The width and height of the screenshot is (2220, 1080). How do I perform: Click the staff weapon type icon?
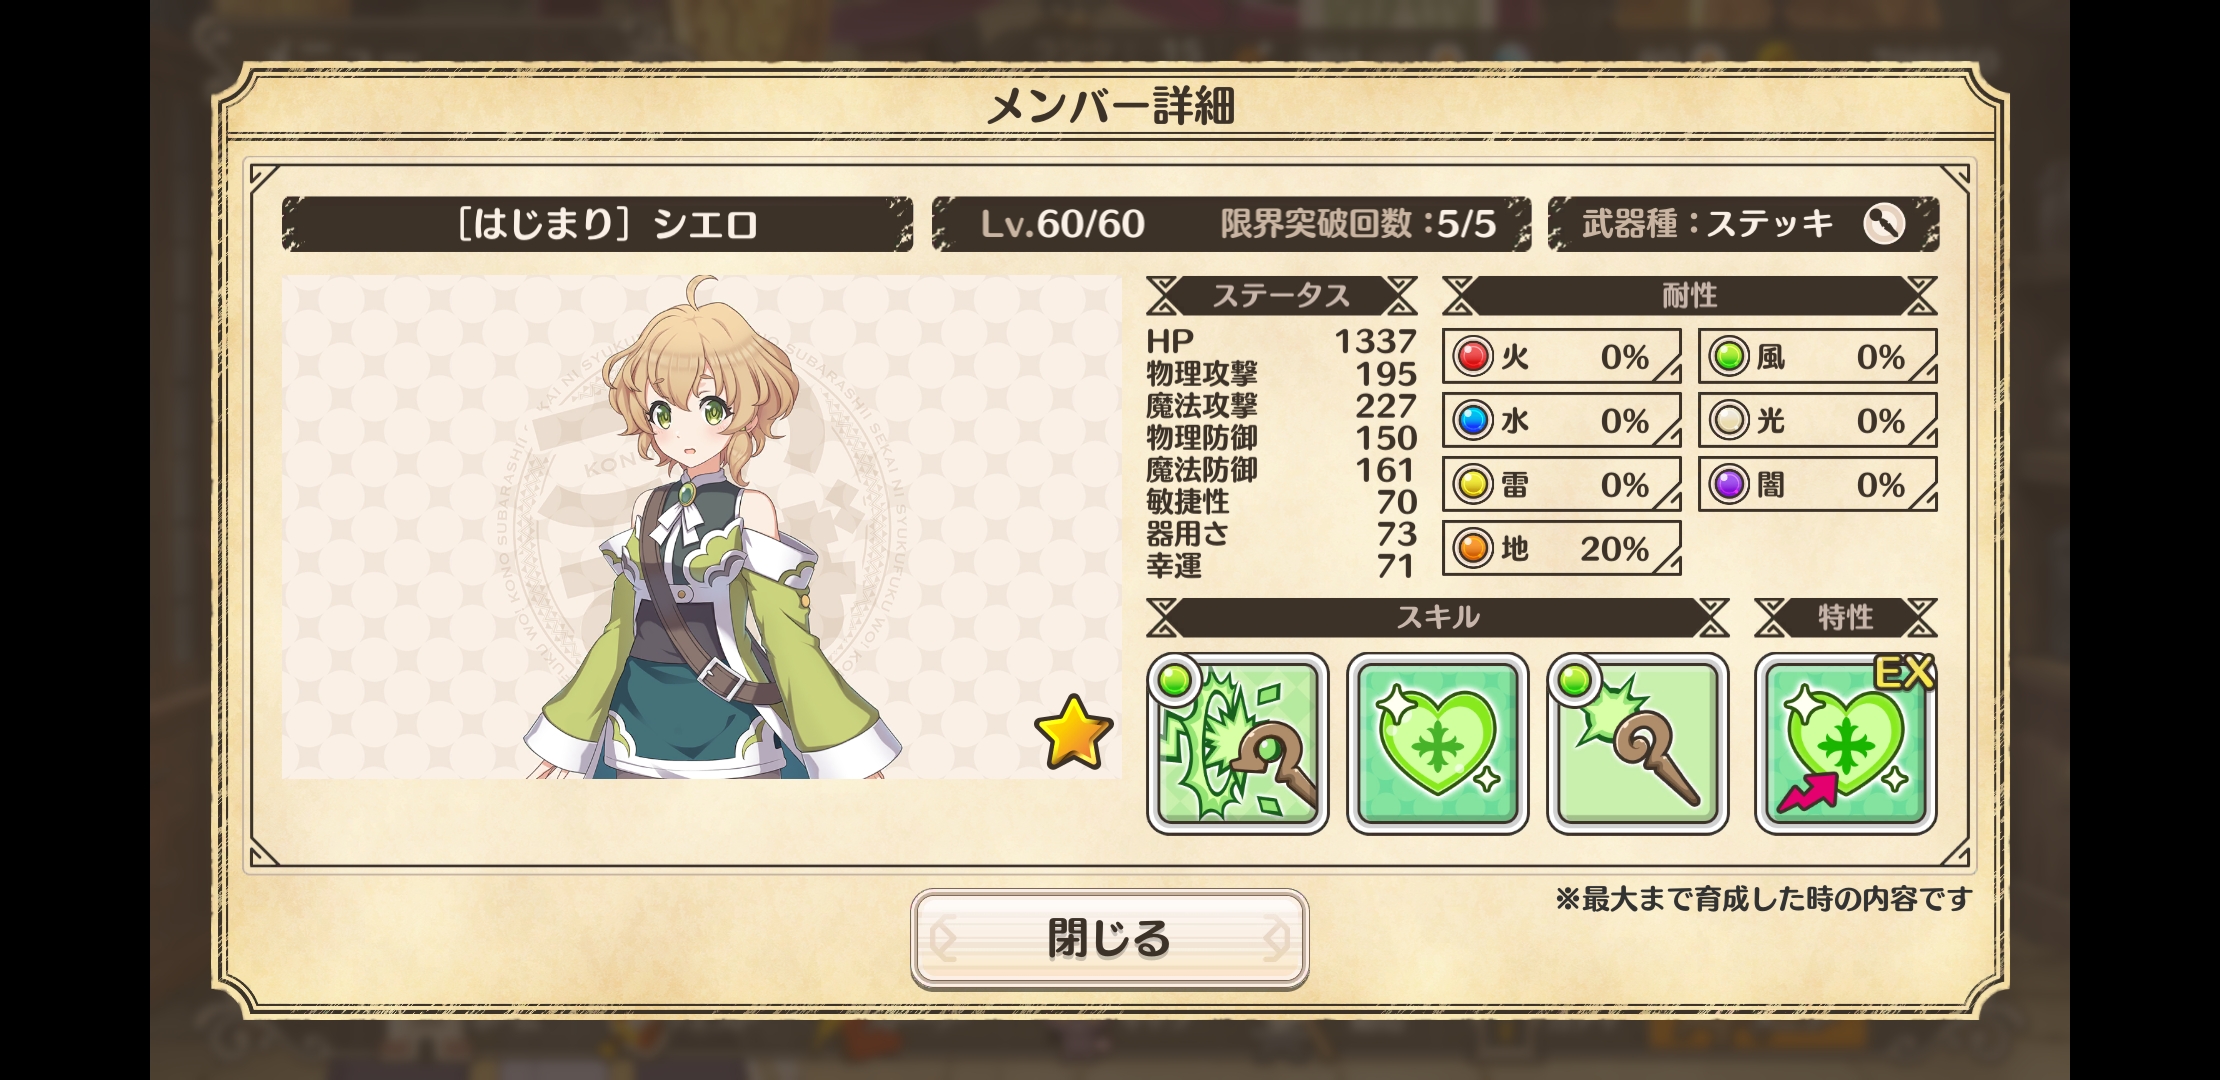tap(1884, 224)
